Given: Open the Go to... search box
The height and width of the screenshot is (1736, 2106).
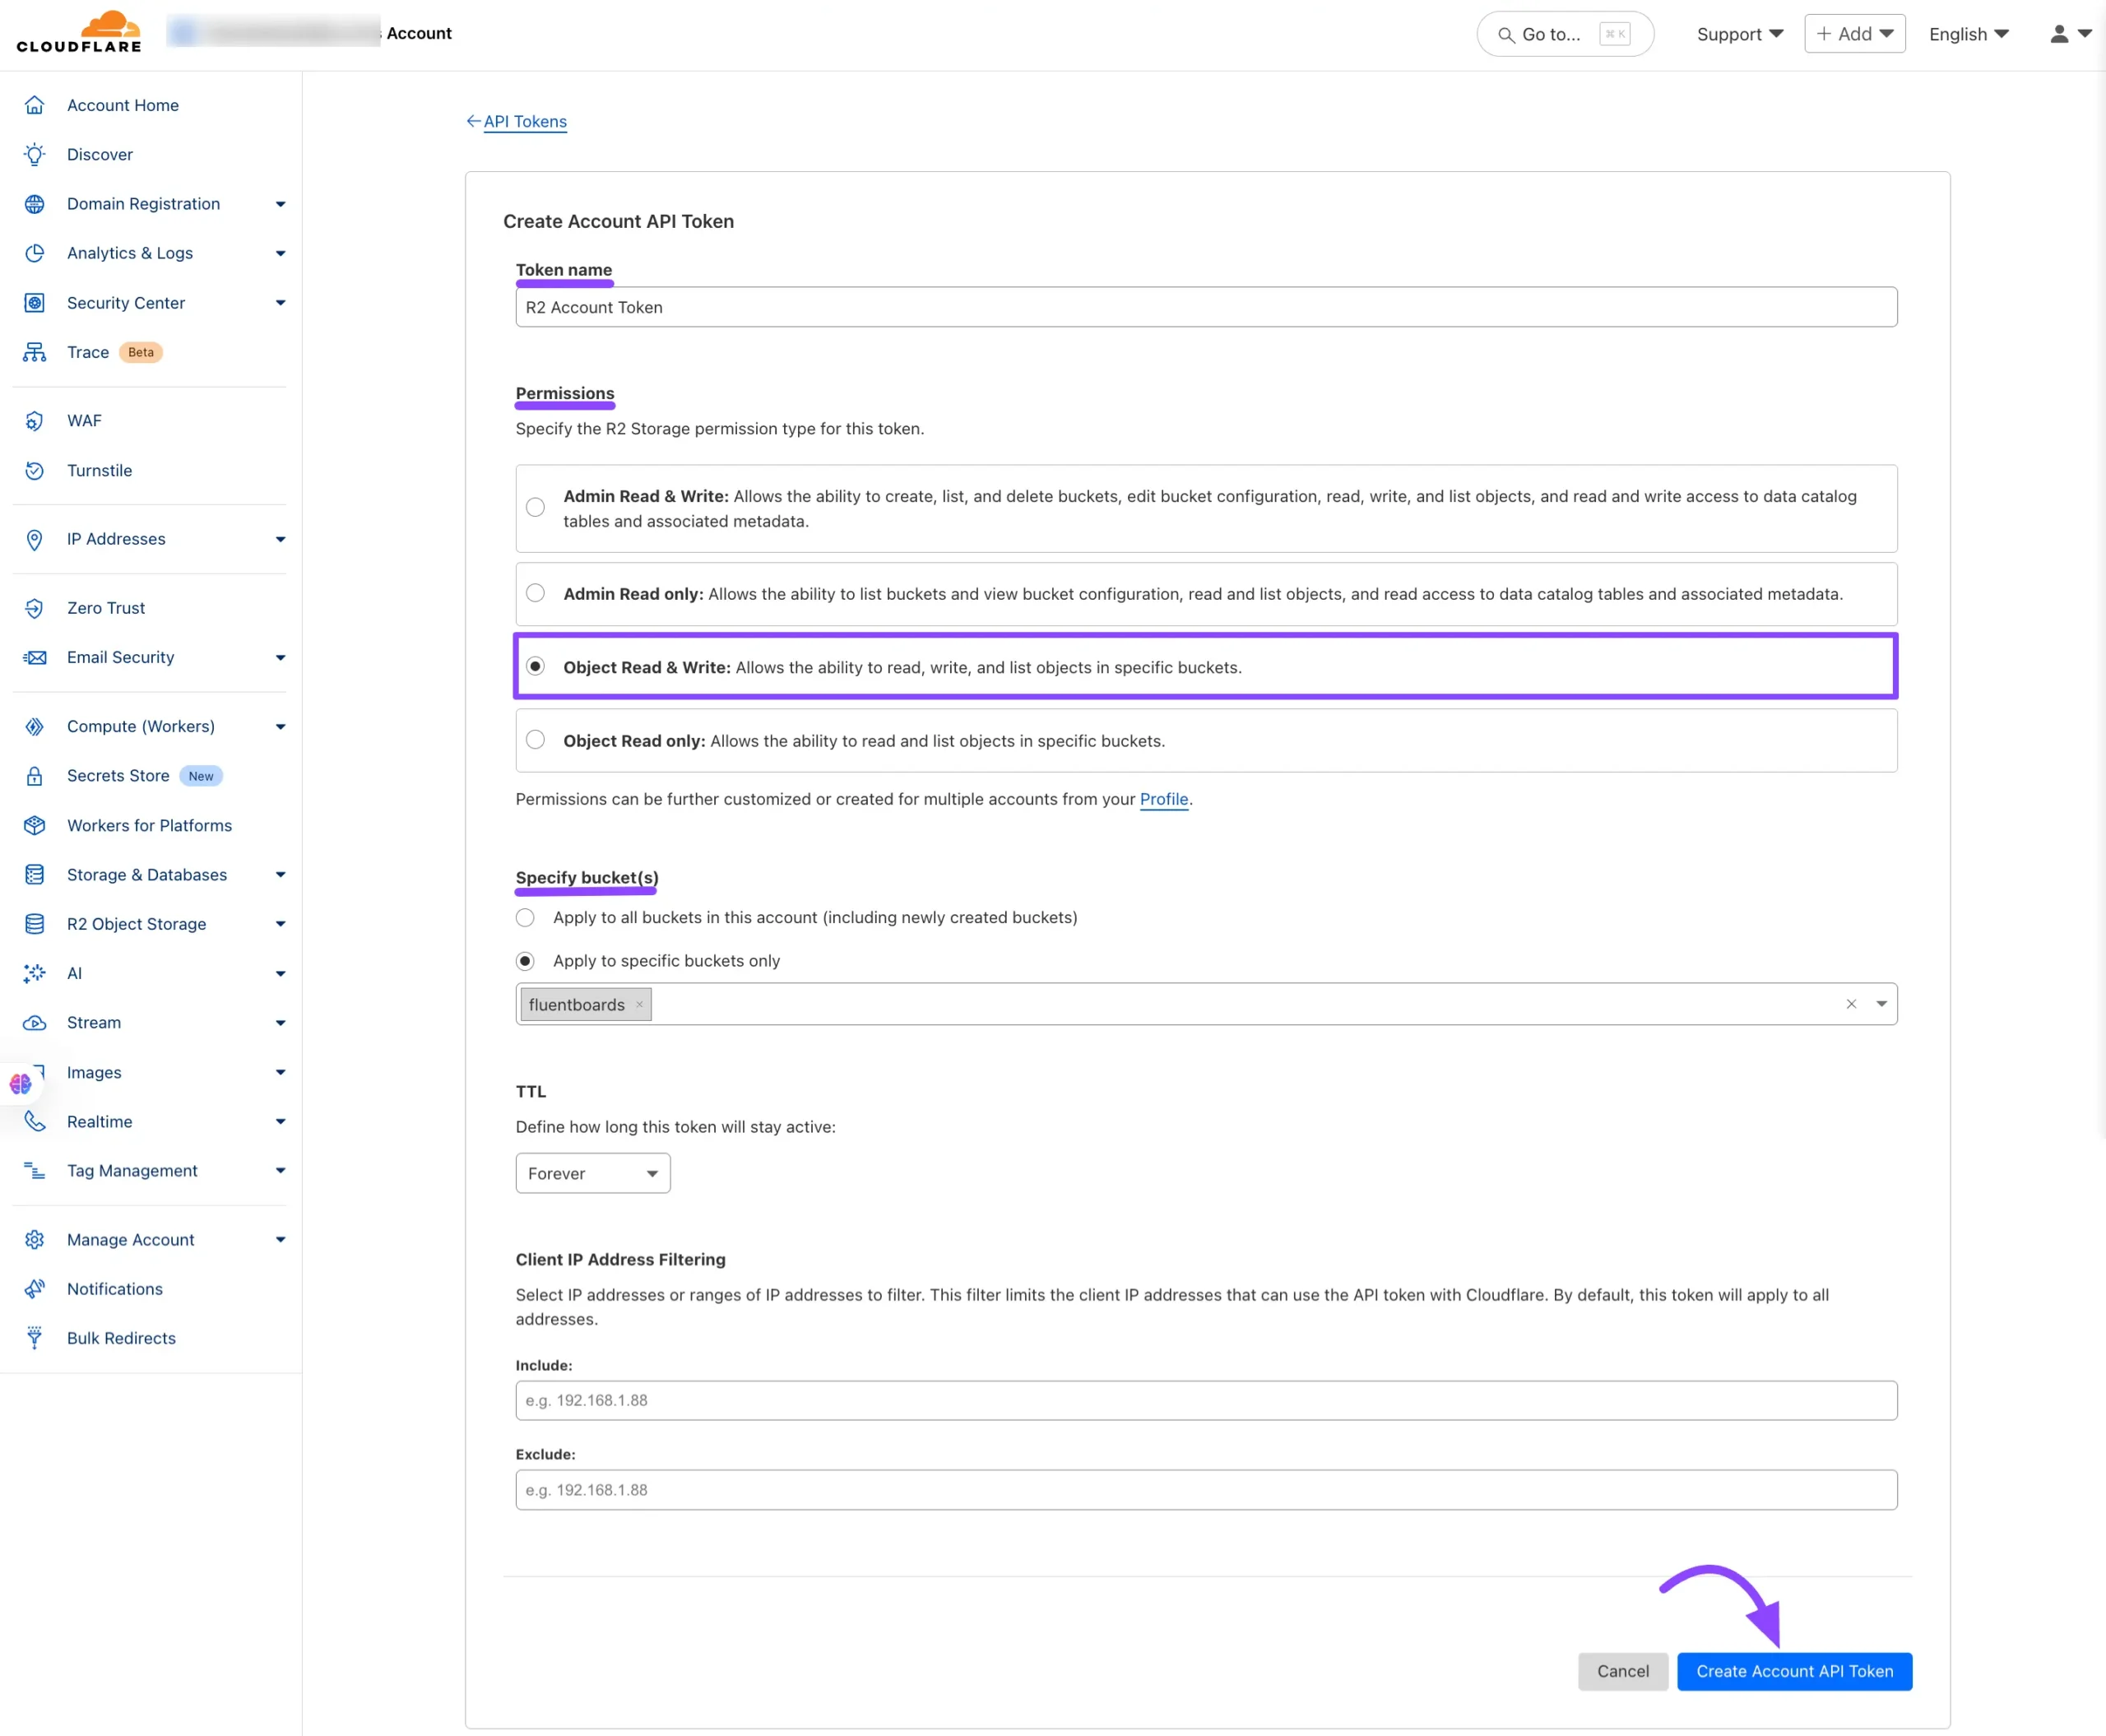Looking at the screenshot, I should click(1565, 34).
